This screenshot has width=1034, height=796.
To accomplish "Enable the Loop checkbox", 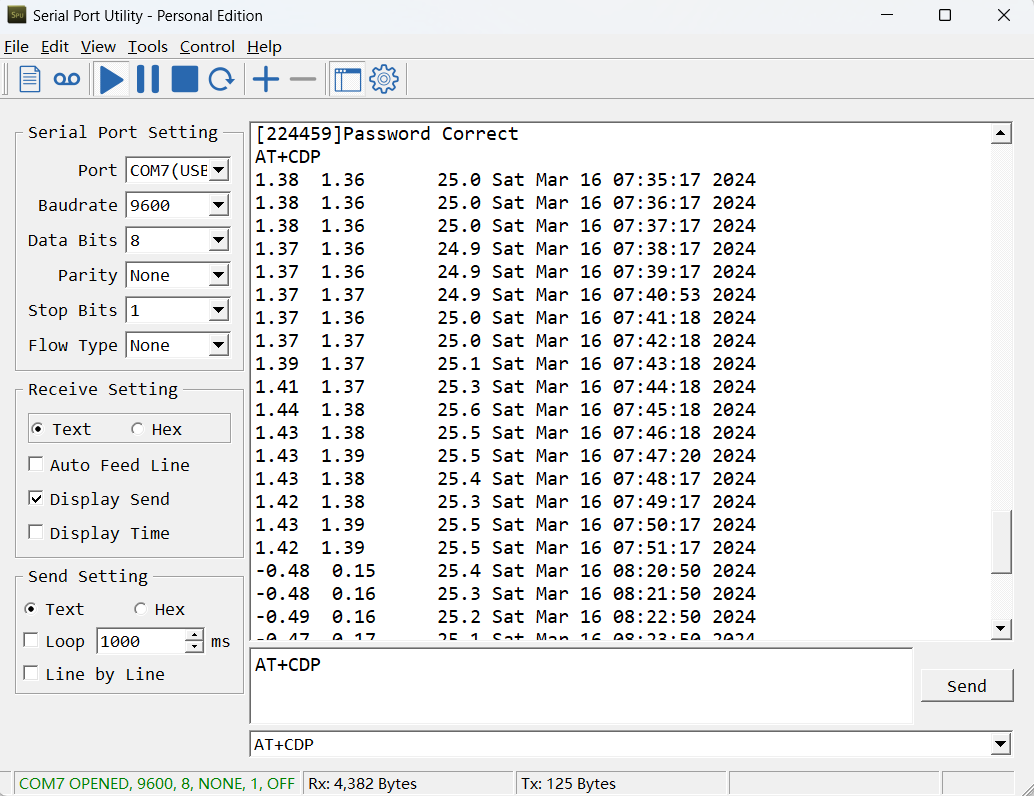I will 30,640.
